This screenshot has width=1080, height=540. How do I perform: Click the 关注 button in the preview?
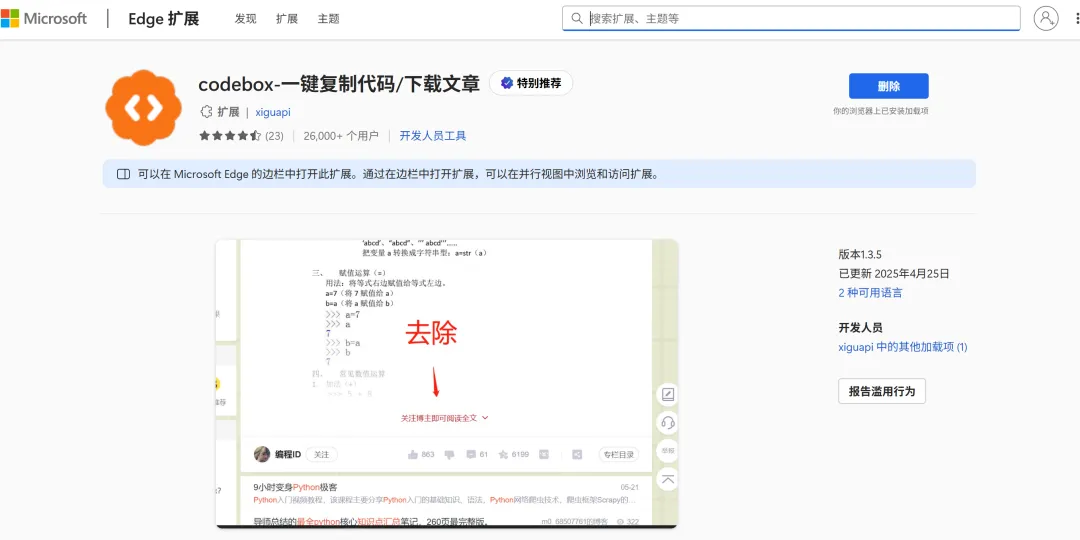point(322,455)
